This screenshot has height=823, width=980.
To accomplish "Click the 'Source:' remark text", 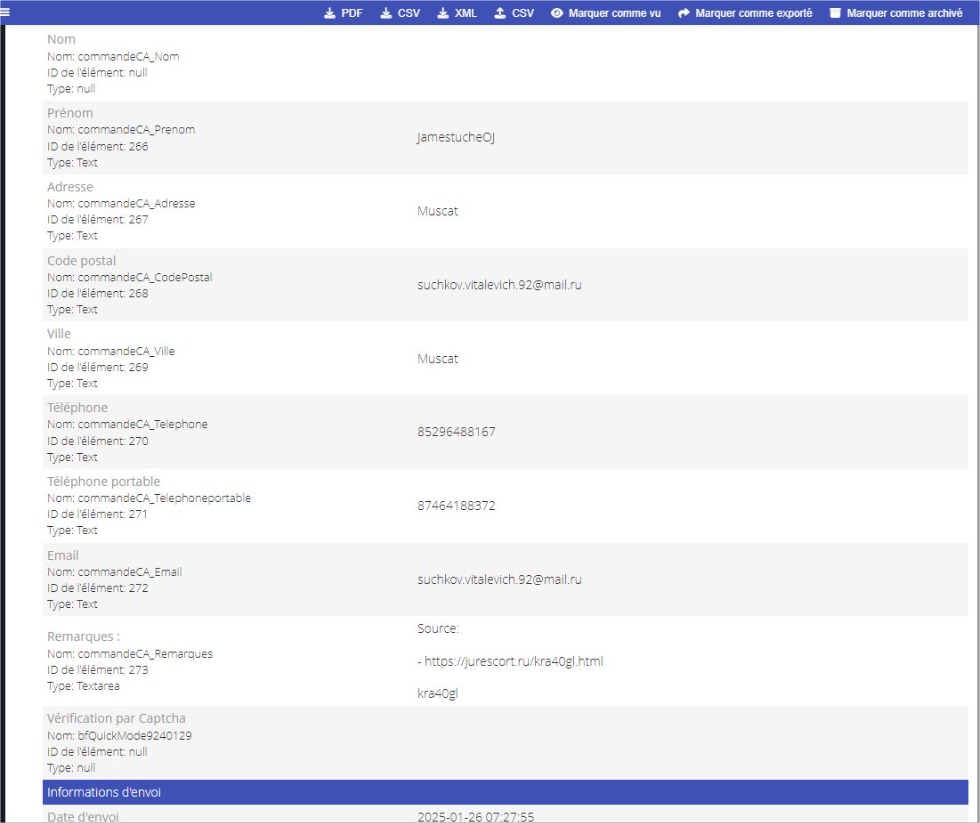I will click(x=438, y=629).
